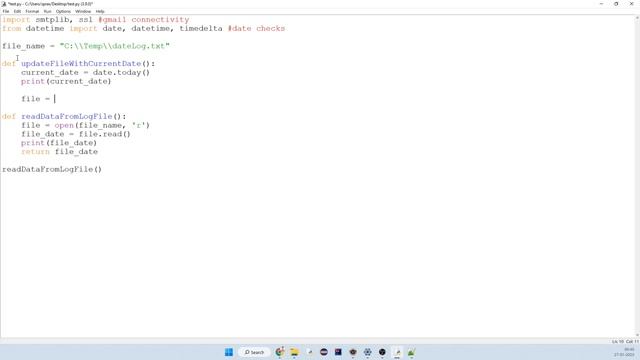640x360 pixels.
Task: Click the up arrow of the vertical scrollbar
Action: click(x=637, y=18)
